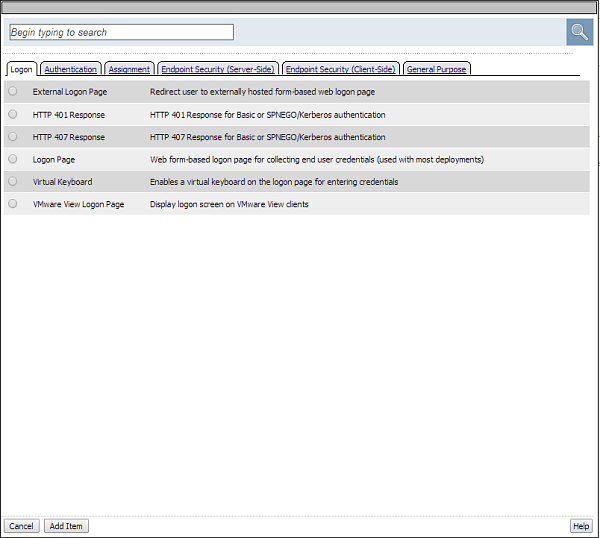Switch to Endpoint Security (Client-Side) tab
This screenshot has width=600, height=538.
click(341, 69)
